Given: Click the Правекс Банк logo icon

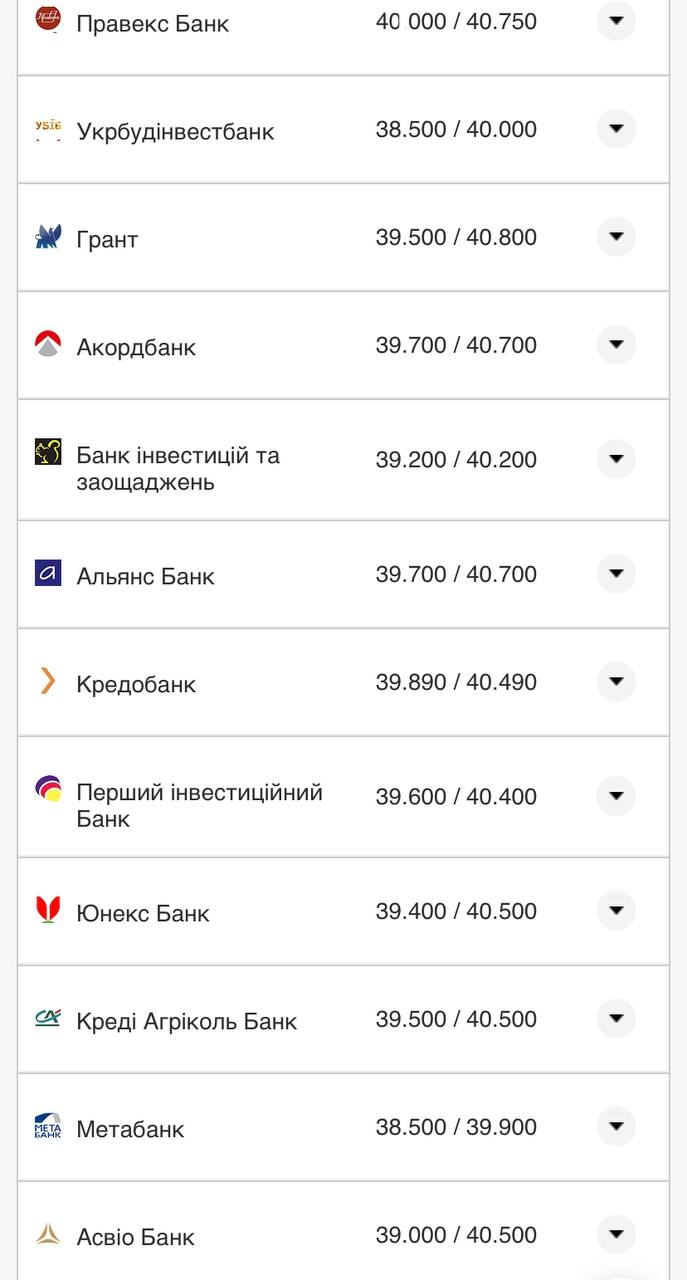Looking at the screenshot, I should (x=48, y=18).
